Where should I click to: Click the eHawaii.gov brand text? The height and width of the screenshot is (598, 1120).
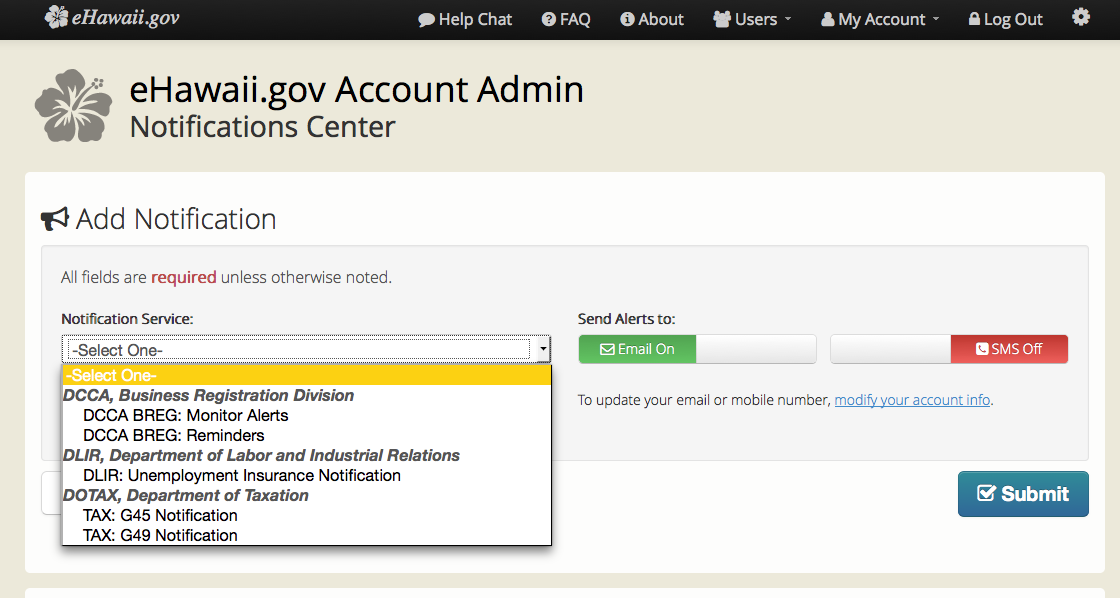126,17
